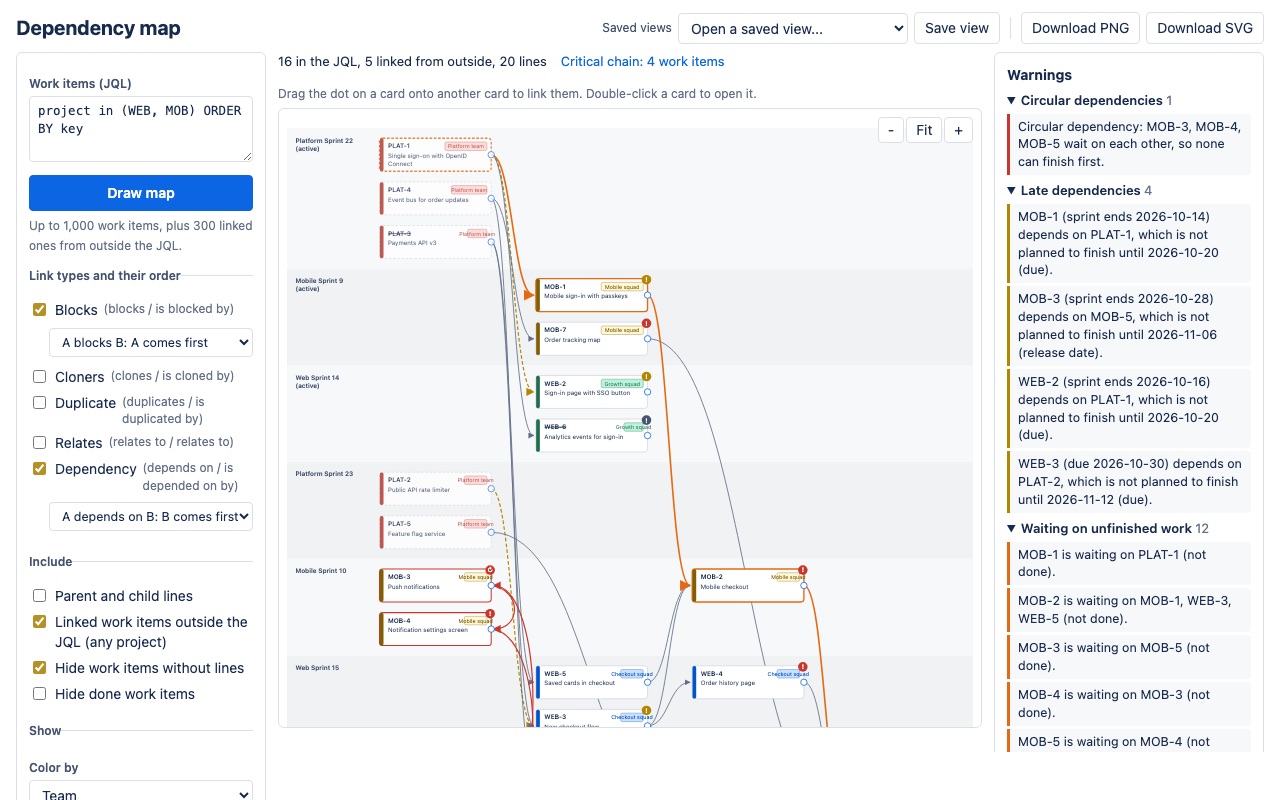Click the yellow warning badge on WEB-2
Screen dimensions: 1280x800
coord(647,377)
